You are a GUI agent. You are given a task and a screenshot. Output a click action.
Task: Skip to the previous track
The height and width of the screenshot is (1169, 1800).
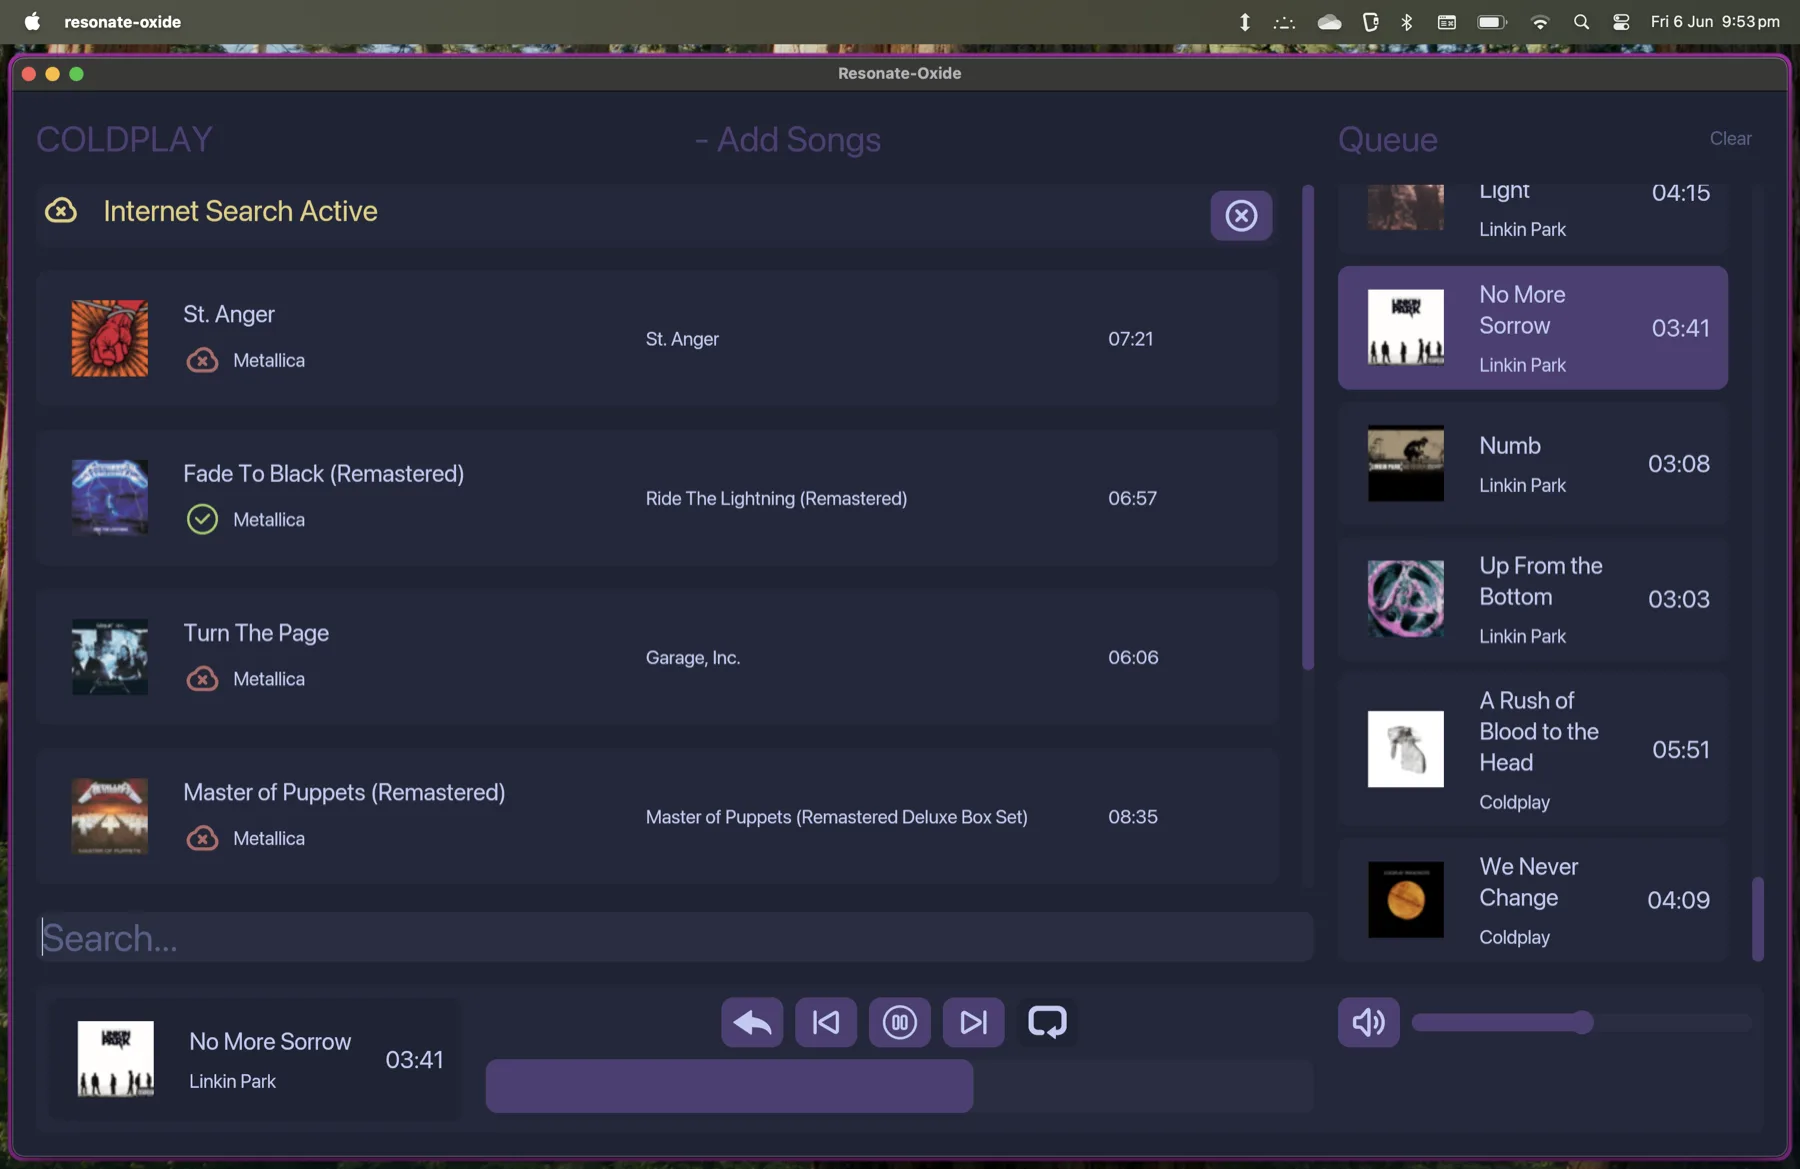click(x=826, y=1022)
